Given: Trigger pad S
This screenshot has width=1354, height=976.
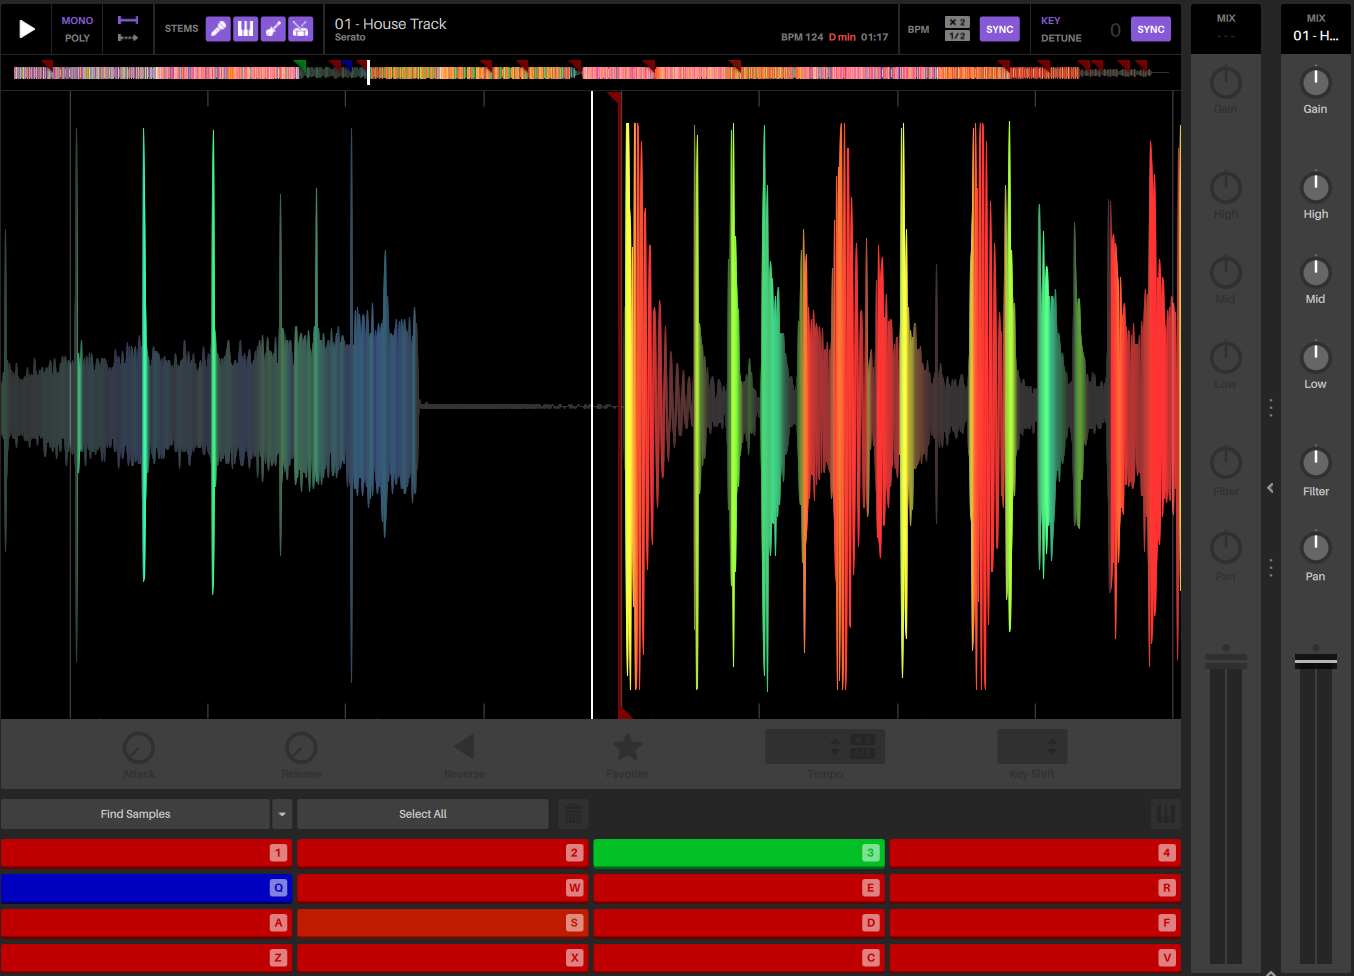Looking at the screenshot, I should [x=442, y=923].
